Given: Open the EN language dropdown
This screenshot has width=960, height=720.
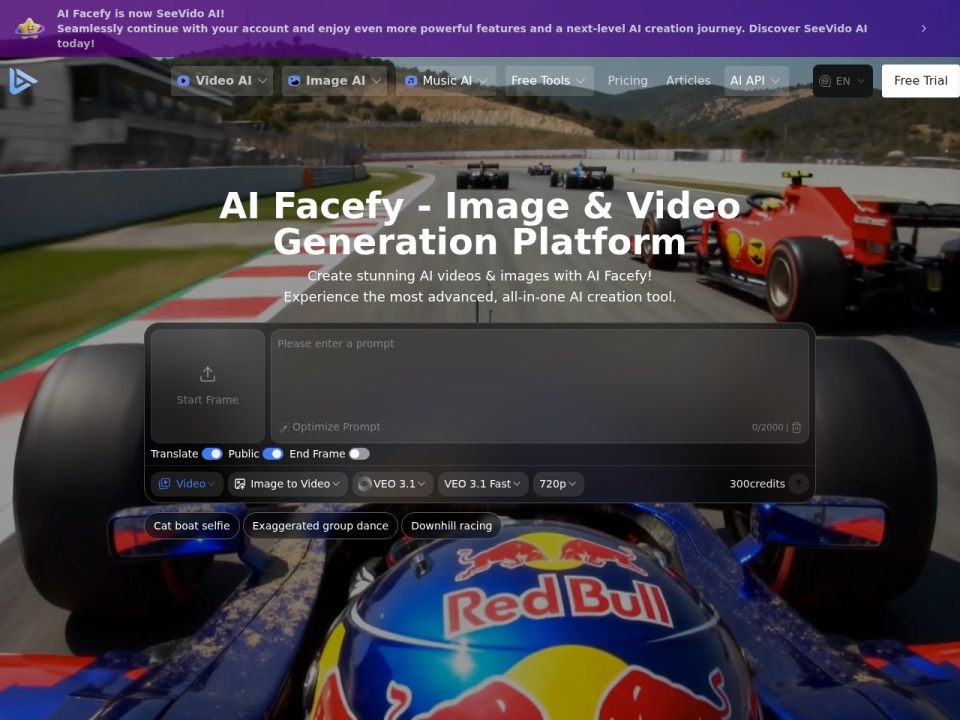Looking at the screenshot, I should [842, 81].
